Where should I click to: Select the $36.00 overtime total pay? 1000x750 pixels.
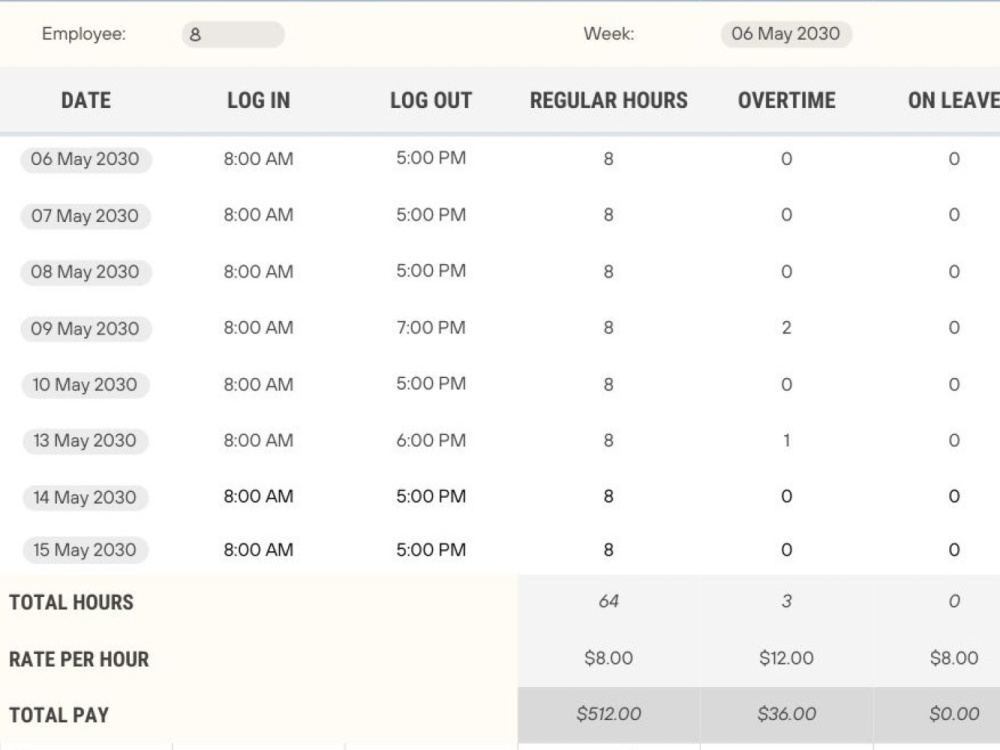point(786,714)
